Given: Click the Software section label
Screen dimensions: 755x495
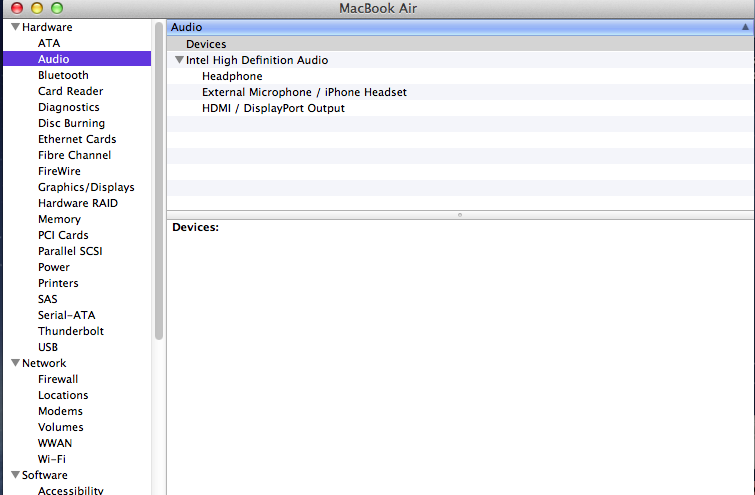Looking at the screenshot, I should [44, 475].
